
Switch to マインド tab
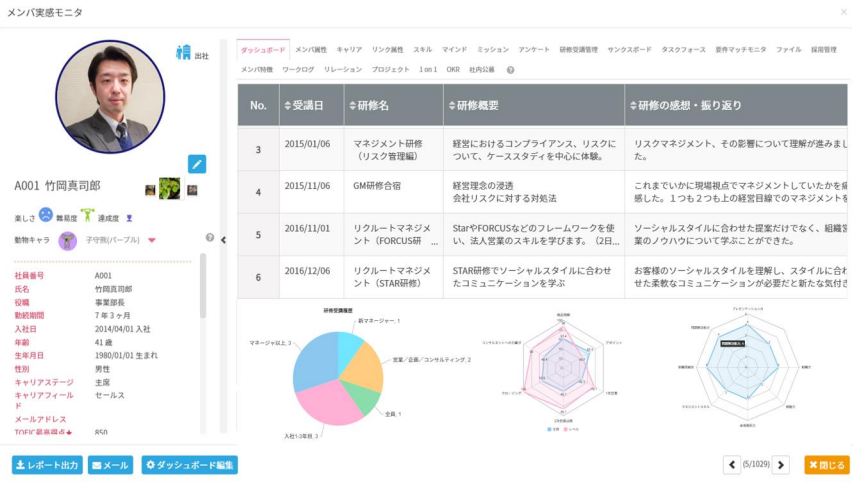tap(454, 50)
